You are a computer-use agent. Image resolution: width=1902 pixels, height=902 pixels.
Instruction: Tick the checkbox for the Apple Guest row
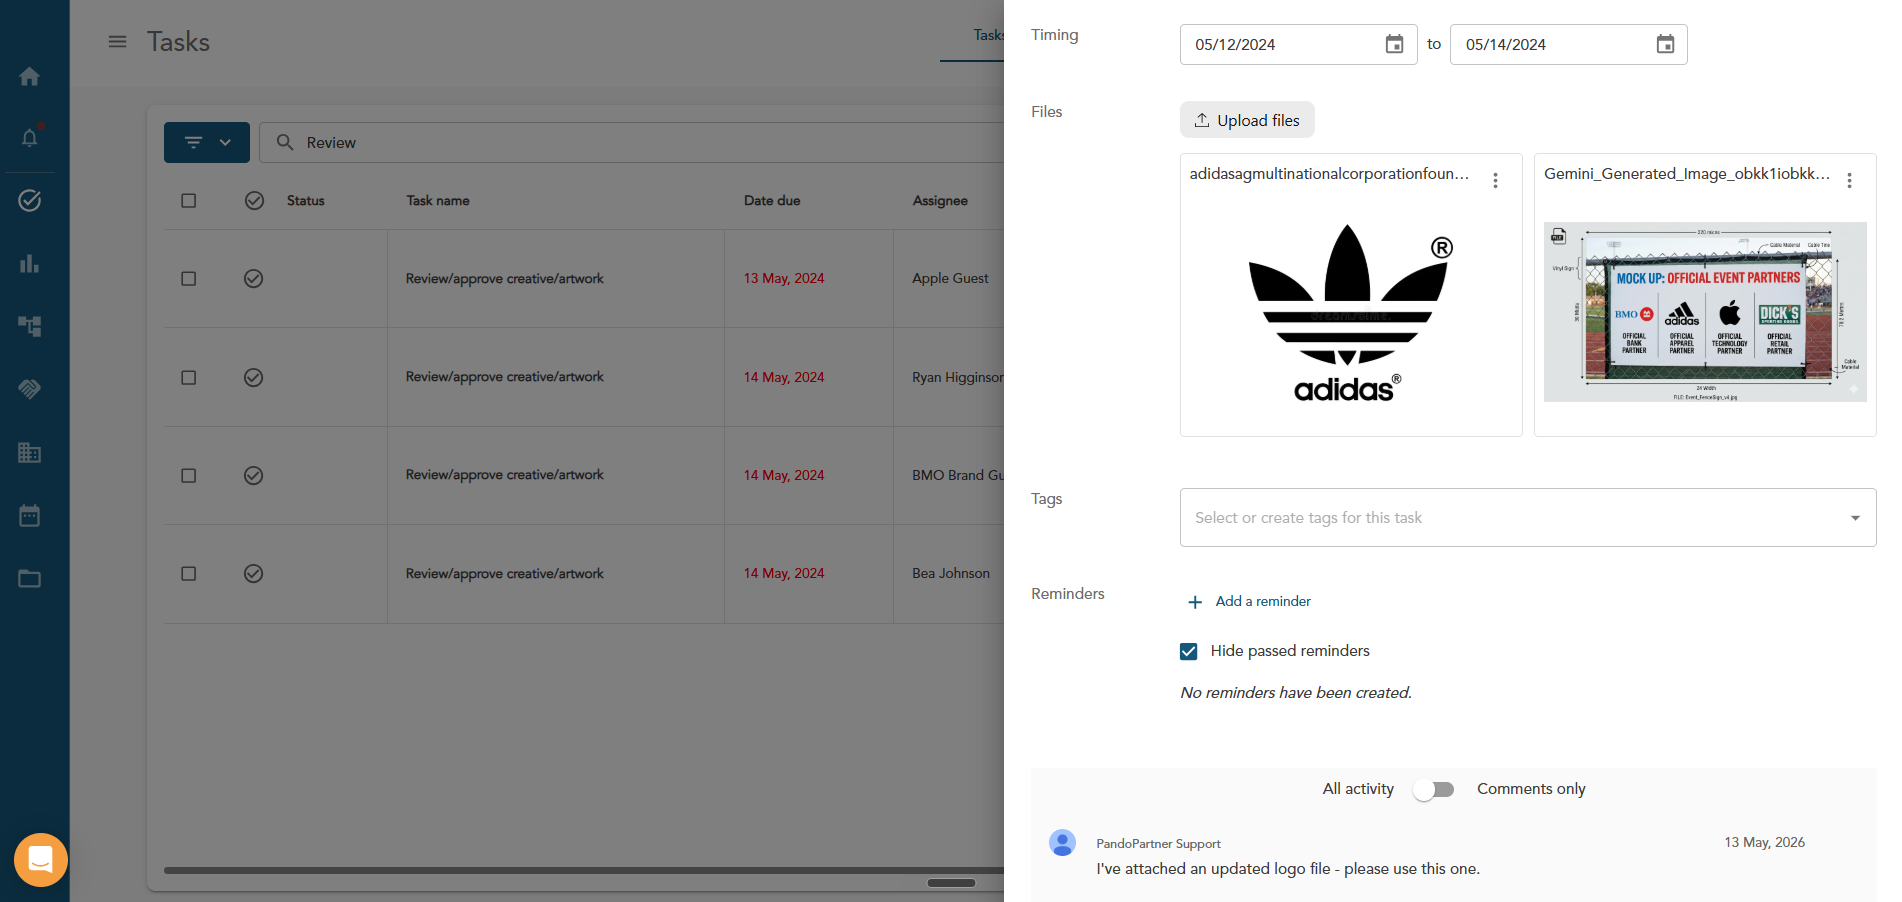188,278
